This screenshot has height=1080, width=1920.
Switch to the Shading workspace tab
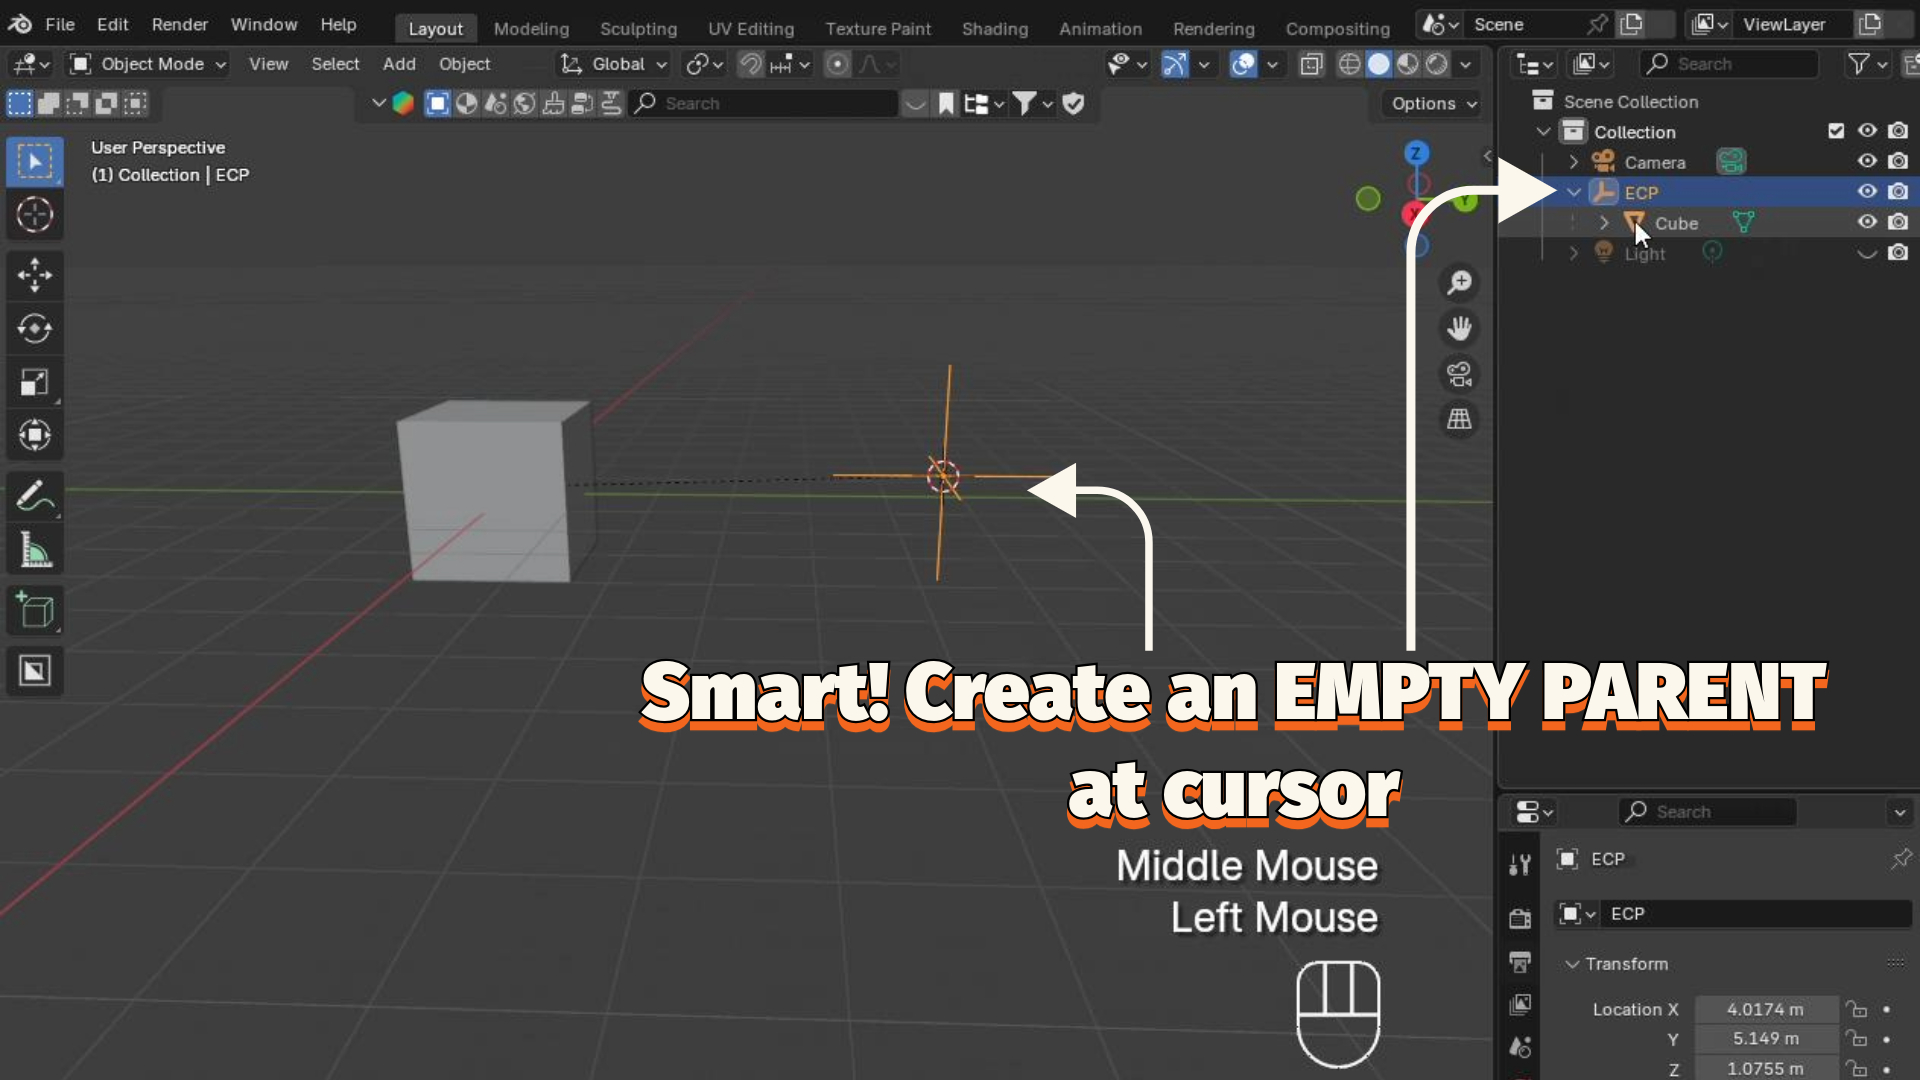[x=994, y=28]
